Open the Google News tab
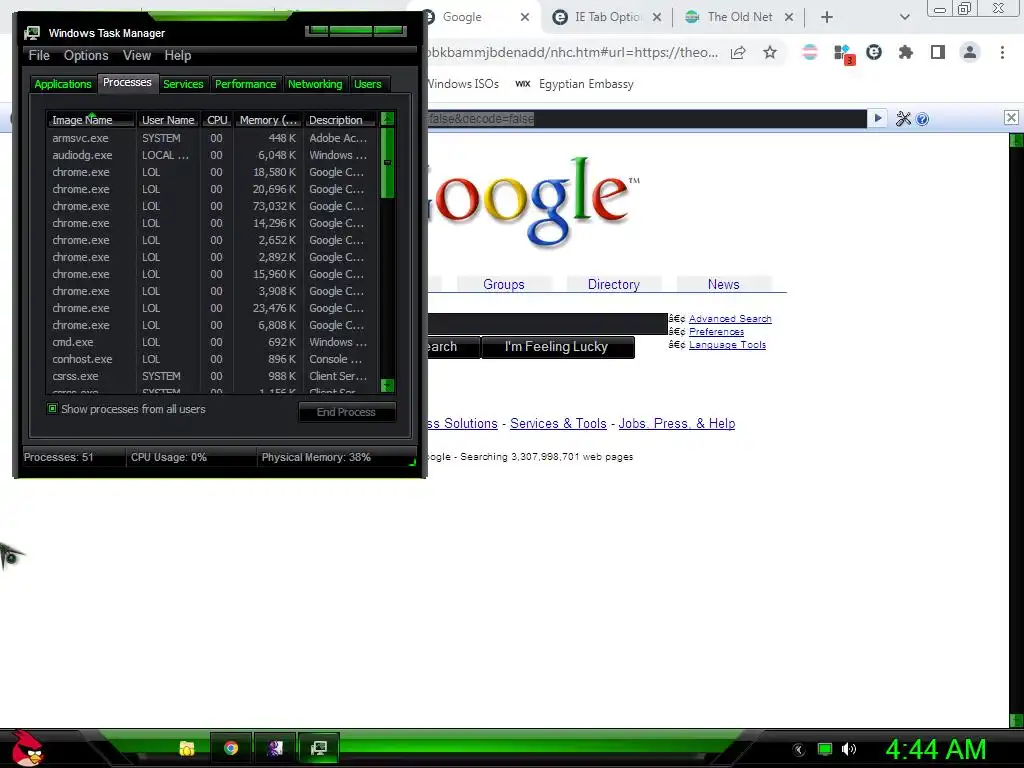 coord(724,284)
